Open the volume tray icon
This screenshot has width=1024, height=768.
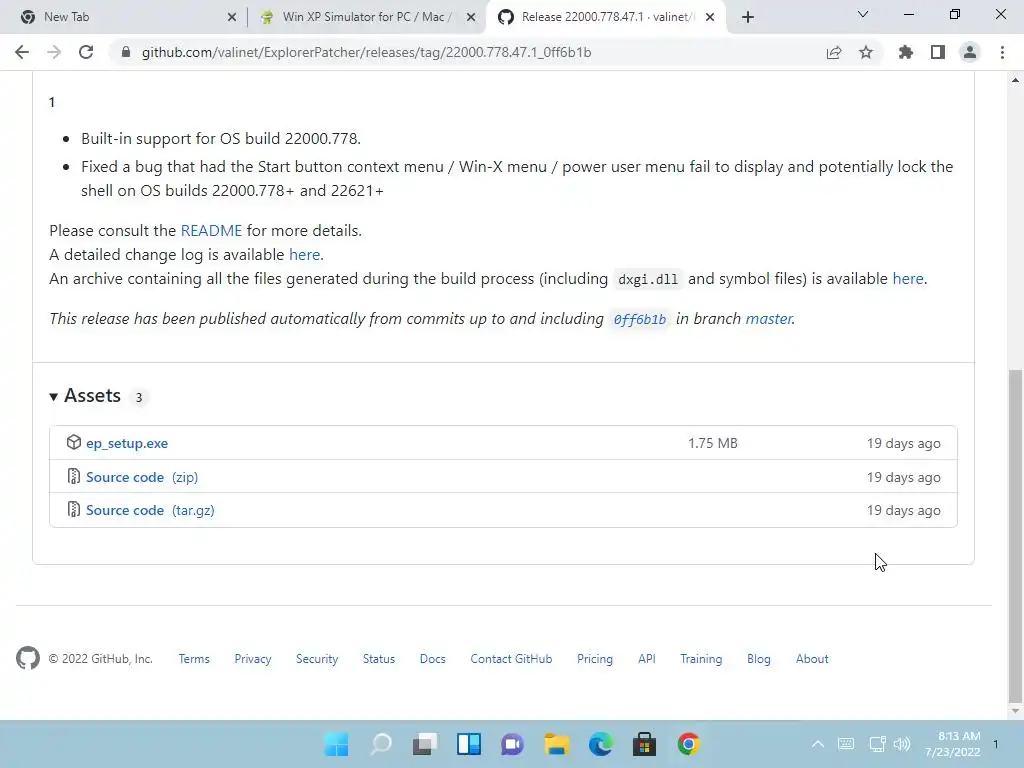point(902,744)
